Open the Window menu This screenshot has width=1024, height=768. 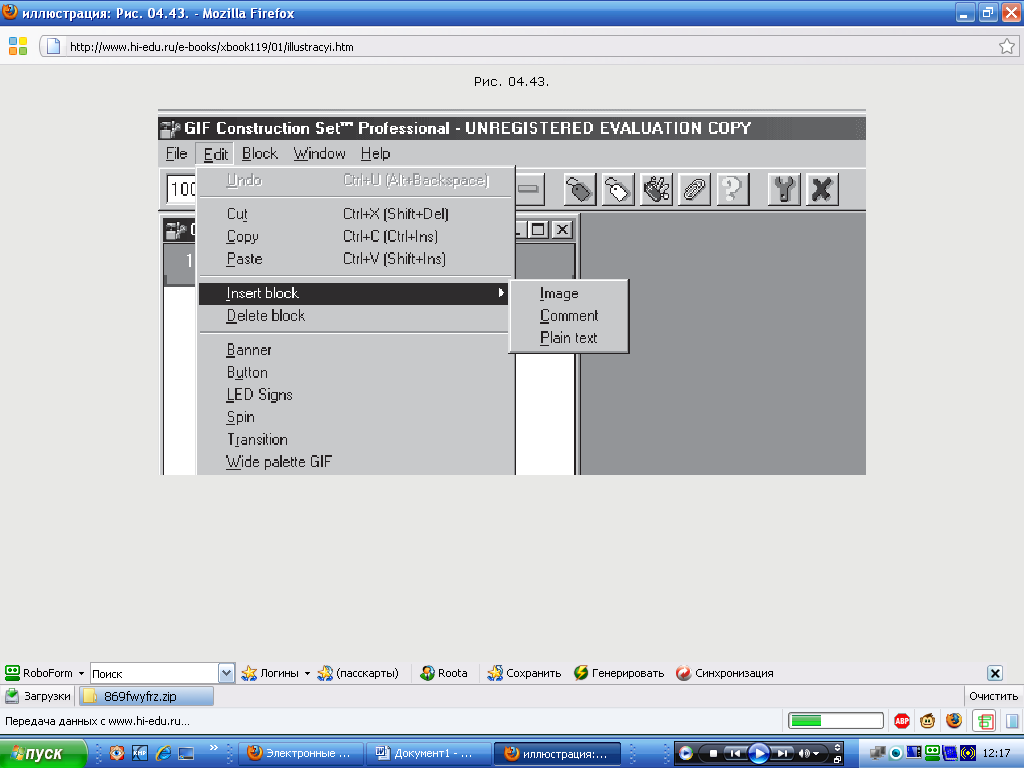(319, 153)
